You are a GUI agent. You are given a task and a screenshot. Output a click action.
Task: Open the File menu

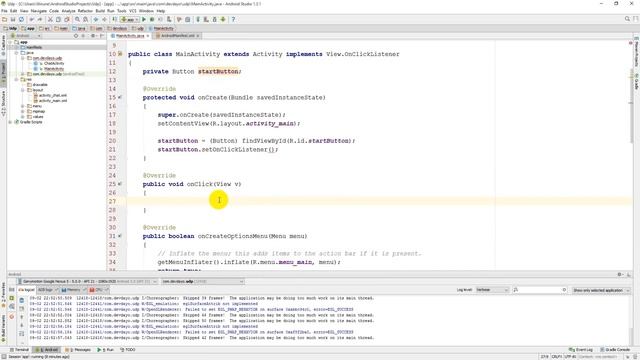[4, 11]
